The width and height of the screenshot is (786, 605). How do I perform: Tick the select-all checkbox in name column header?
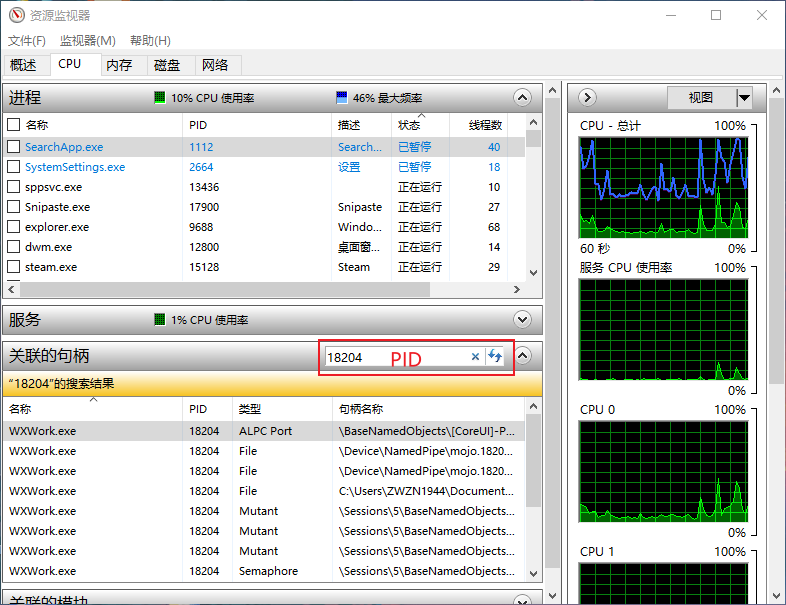pyautogui.click(x=14, y=124)
